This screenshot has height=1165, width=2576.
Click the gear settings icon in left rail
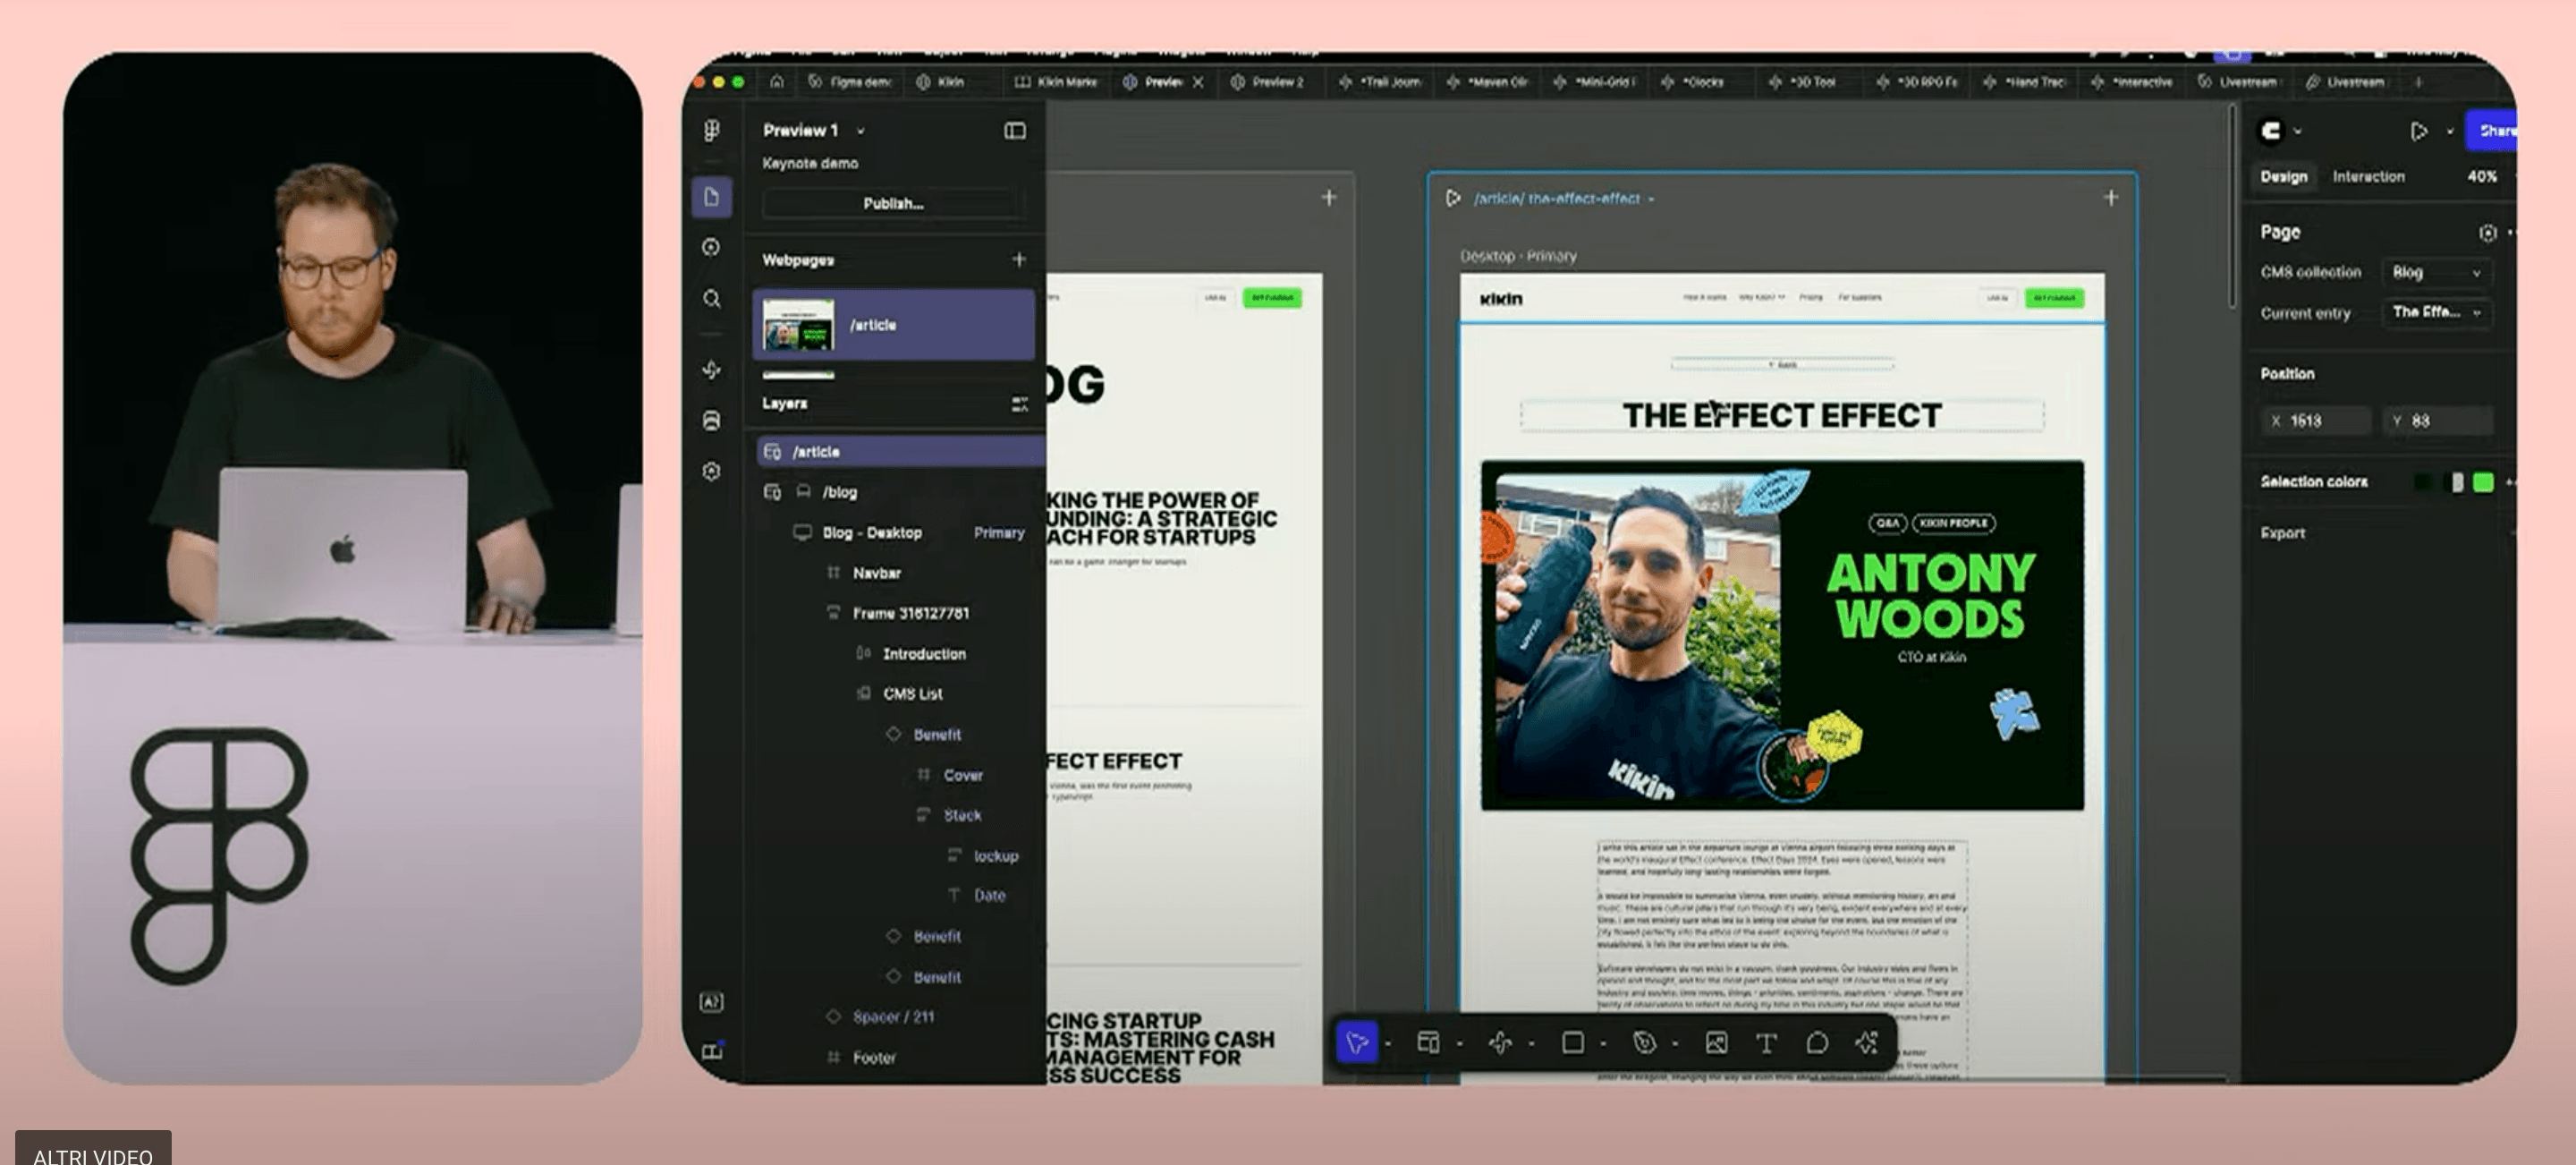point(712,471)
